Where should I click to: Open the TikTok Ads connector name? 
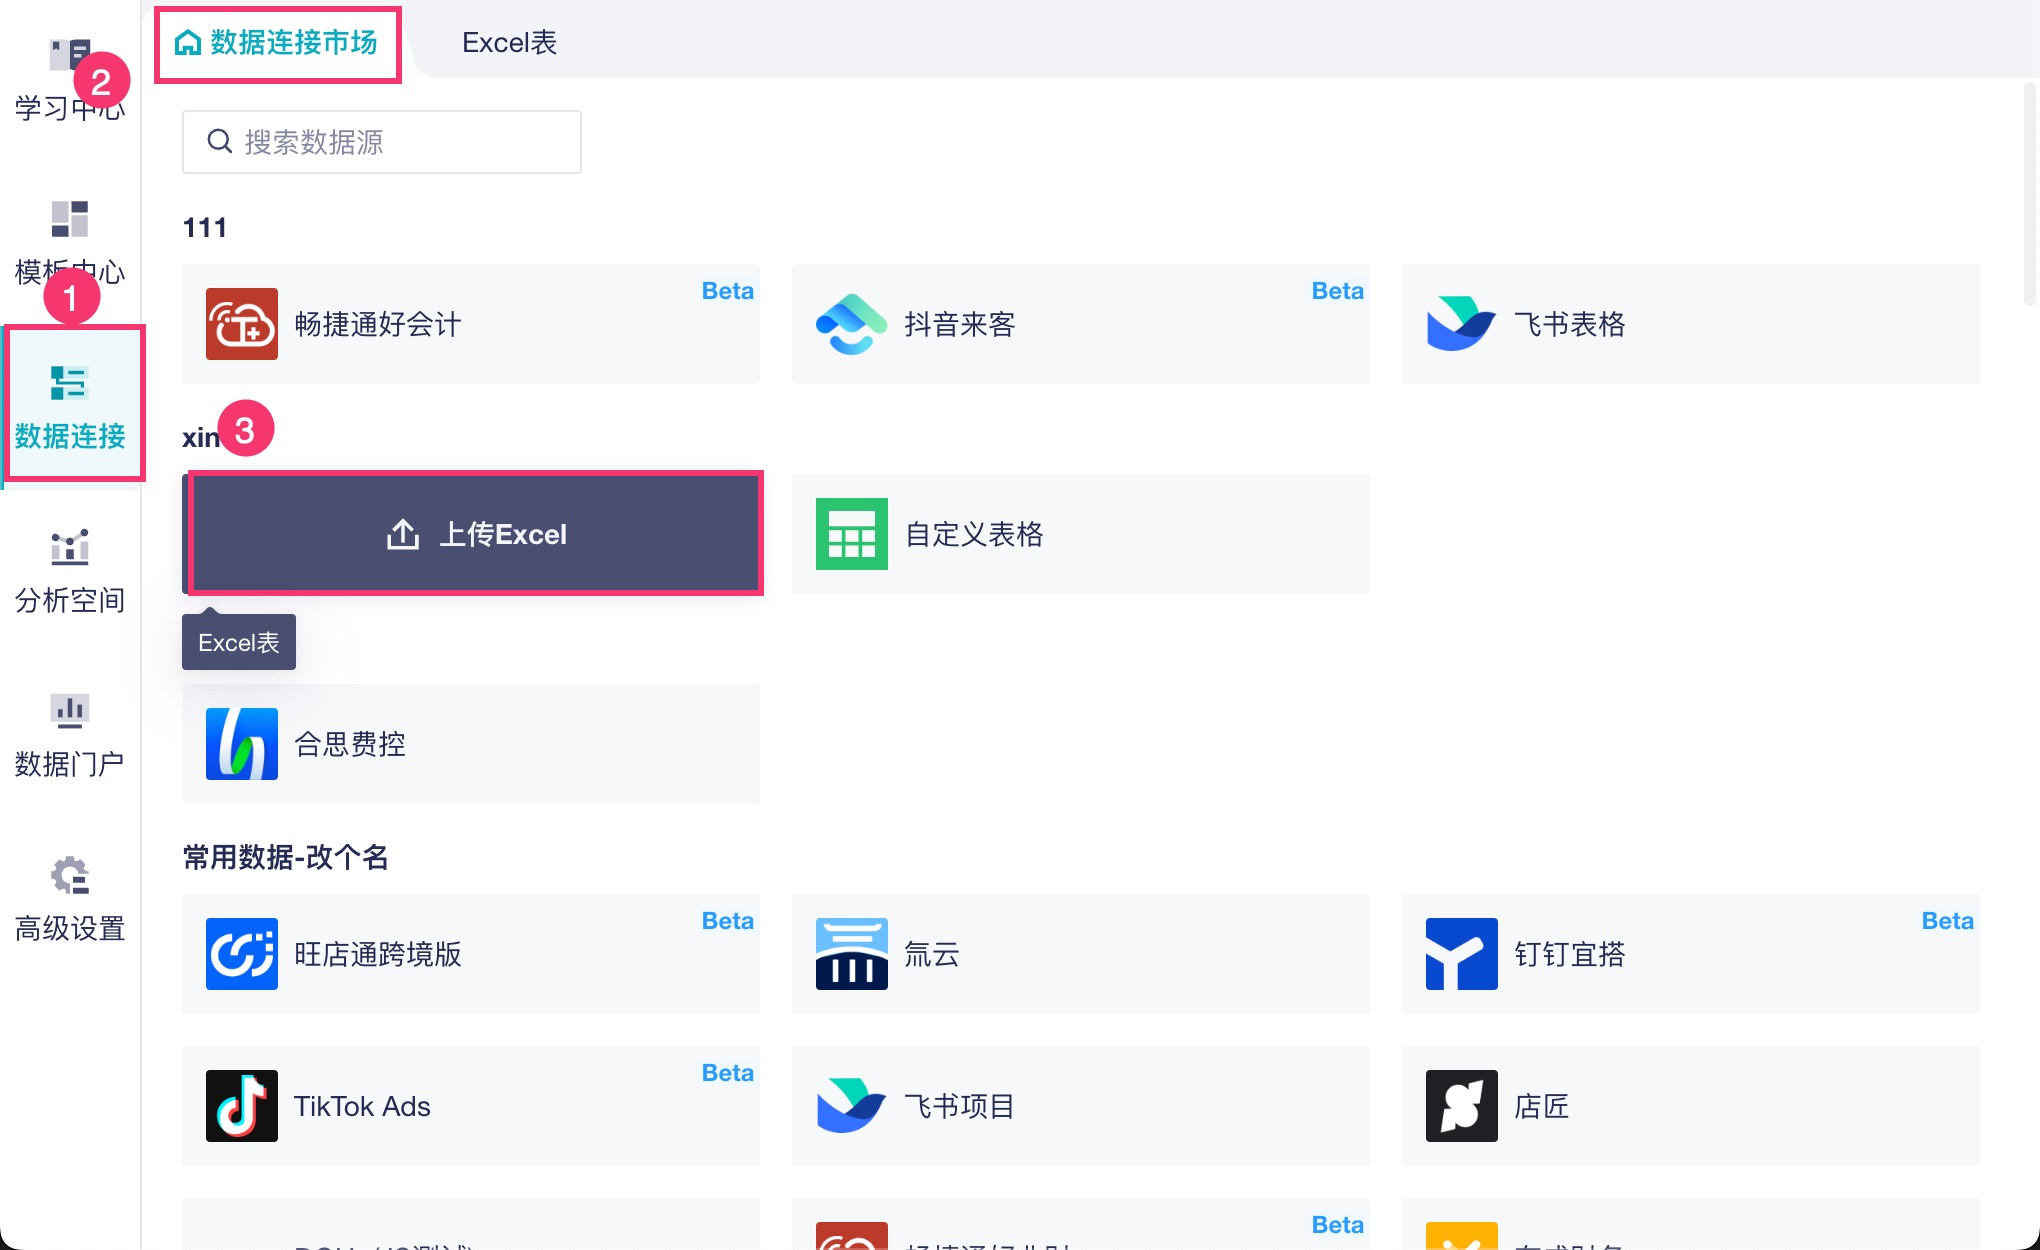(362, 1106)
